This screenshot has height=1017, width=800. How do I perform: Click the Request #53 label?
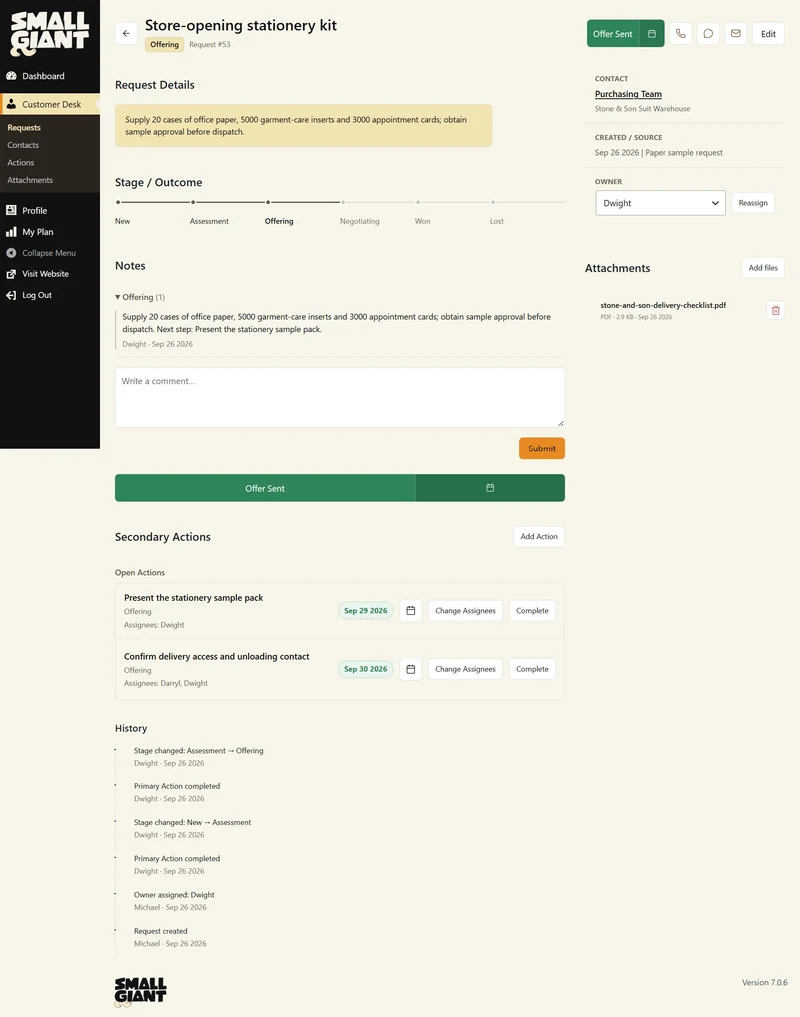pos(210,44)
